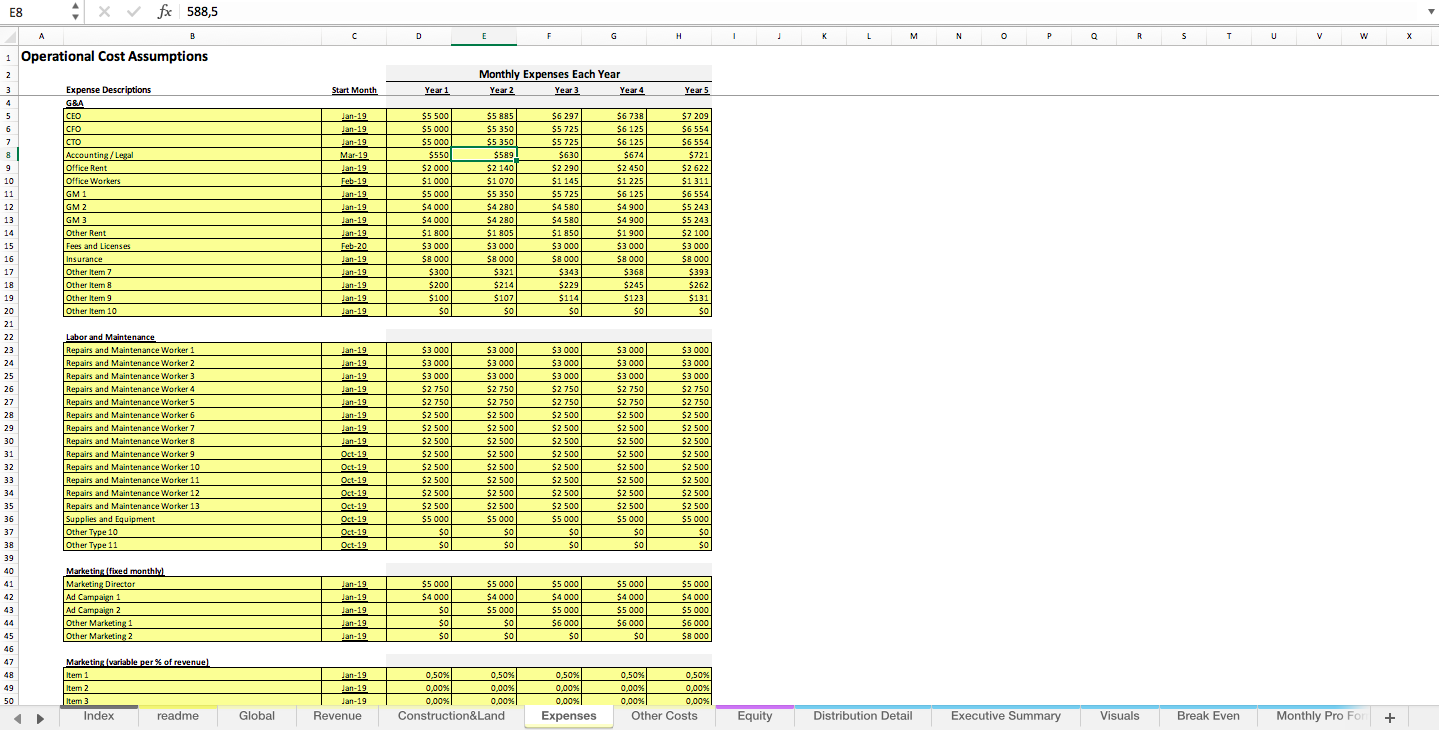Click the Cancel (X) icon beside the formula bar
This screenshot has width=1439, height=730.
coord(105,13)
